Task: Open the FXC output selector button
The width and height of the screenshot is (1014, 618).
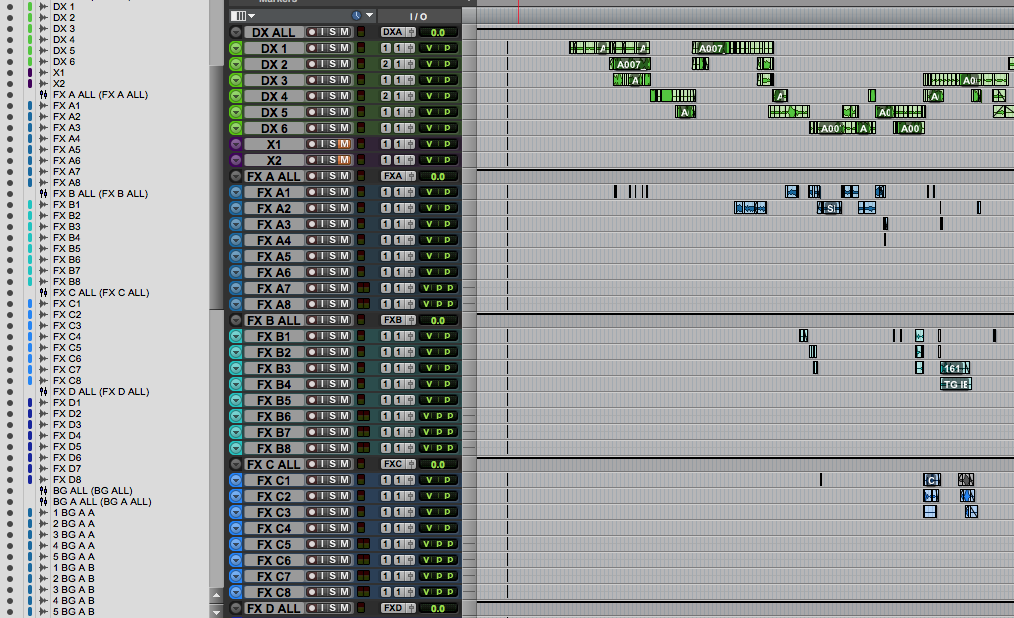Action: click(393, 464)
